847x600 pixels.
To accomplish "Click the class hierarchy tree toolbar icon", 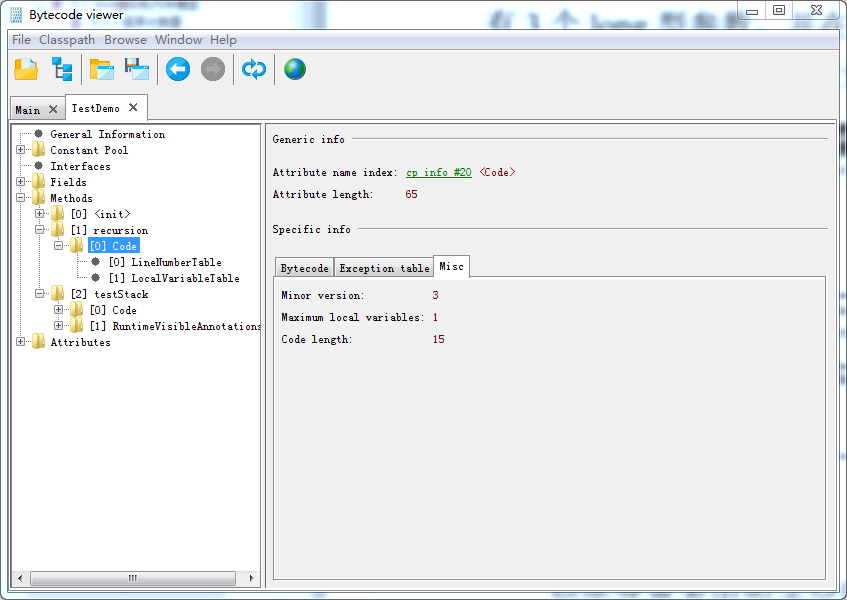I will [x=62, y=69].
